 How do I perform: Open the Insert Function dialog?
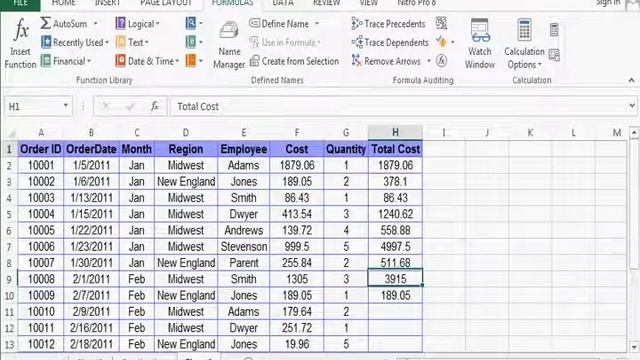20,44
